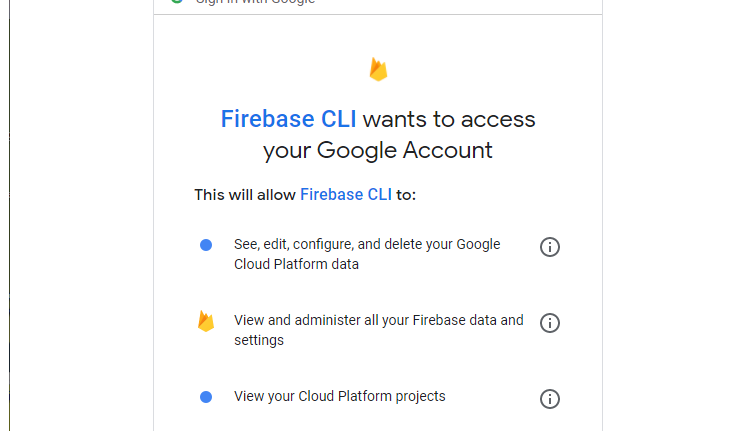Click info icon beside View Cloud Platform projects

pyautogui.click(x=549, y=399)
